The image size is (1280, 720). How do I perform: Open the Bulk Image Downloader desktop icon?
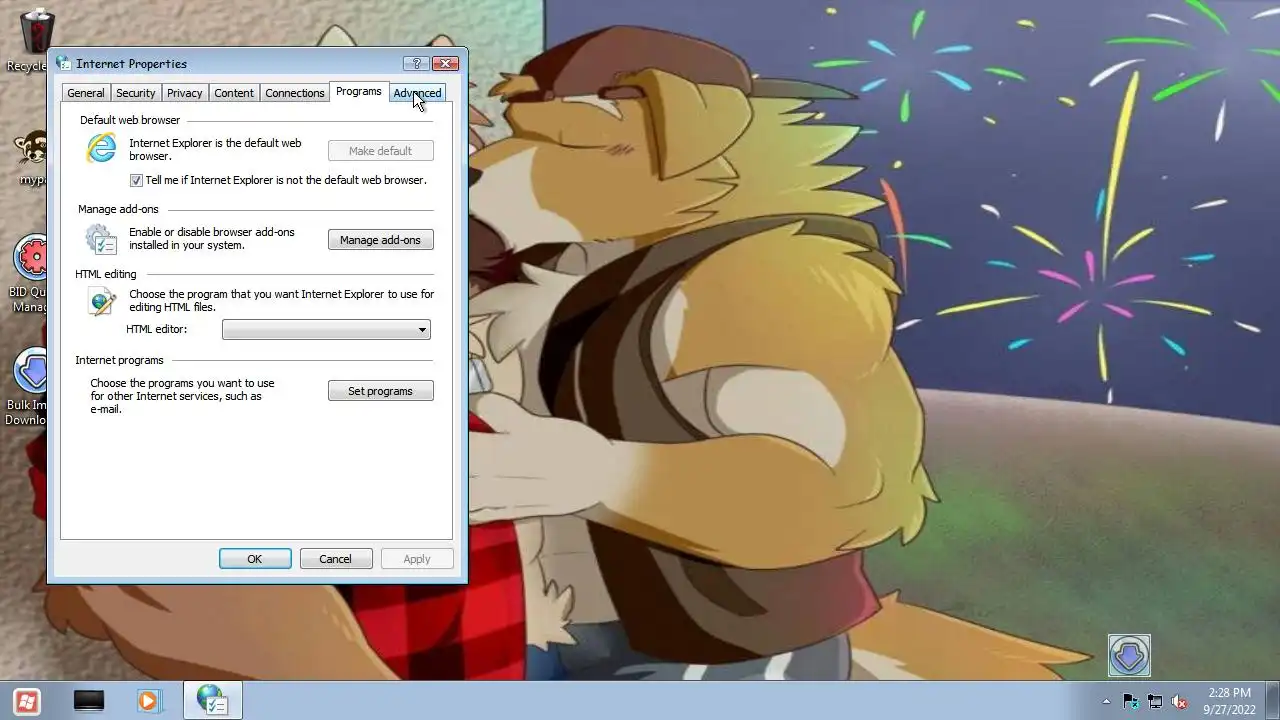(32, 372)
